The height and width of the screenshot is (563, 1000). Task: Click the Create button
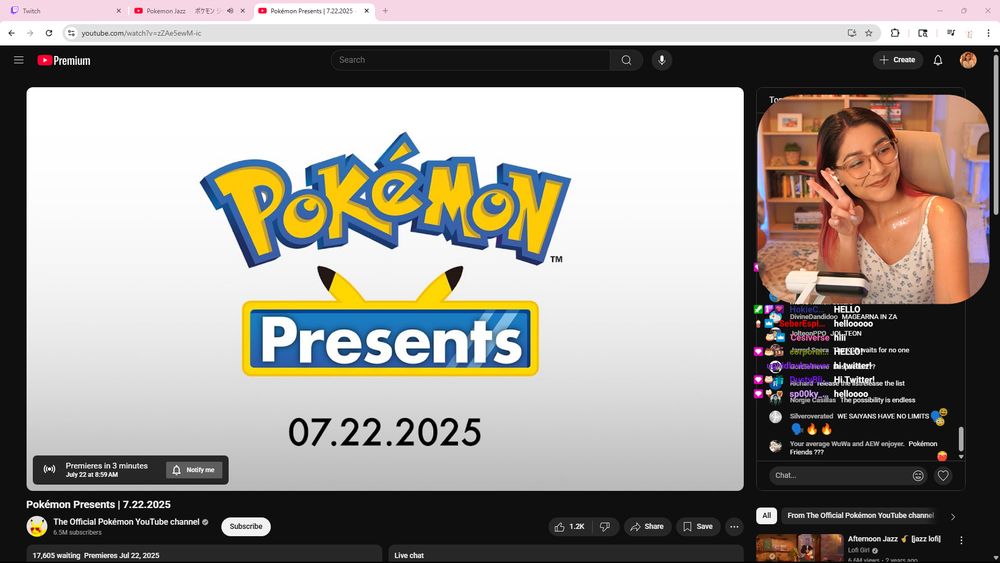pyautogui.click(x=897, y=60)
